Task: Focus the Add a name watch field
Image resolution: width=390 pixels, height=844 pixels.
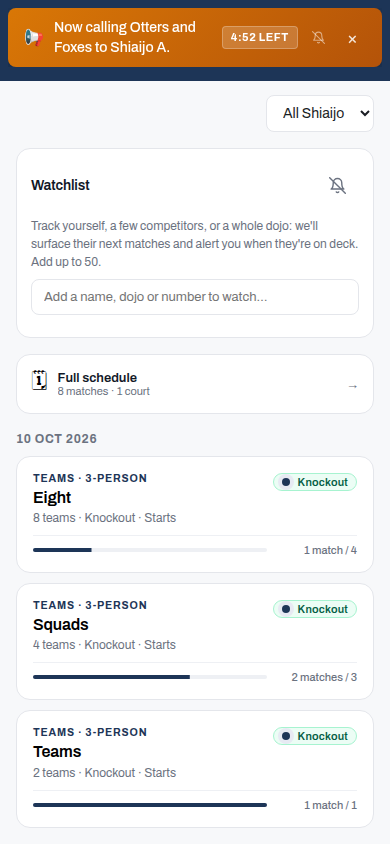Action: coord(195,297)
